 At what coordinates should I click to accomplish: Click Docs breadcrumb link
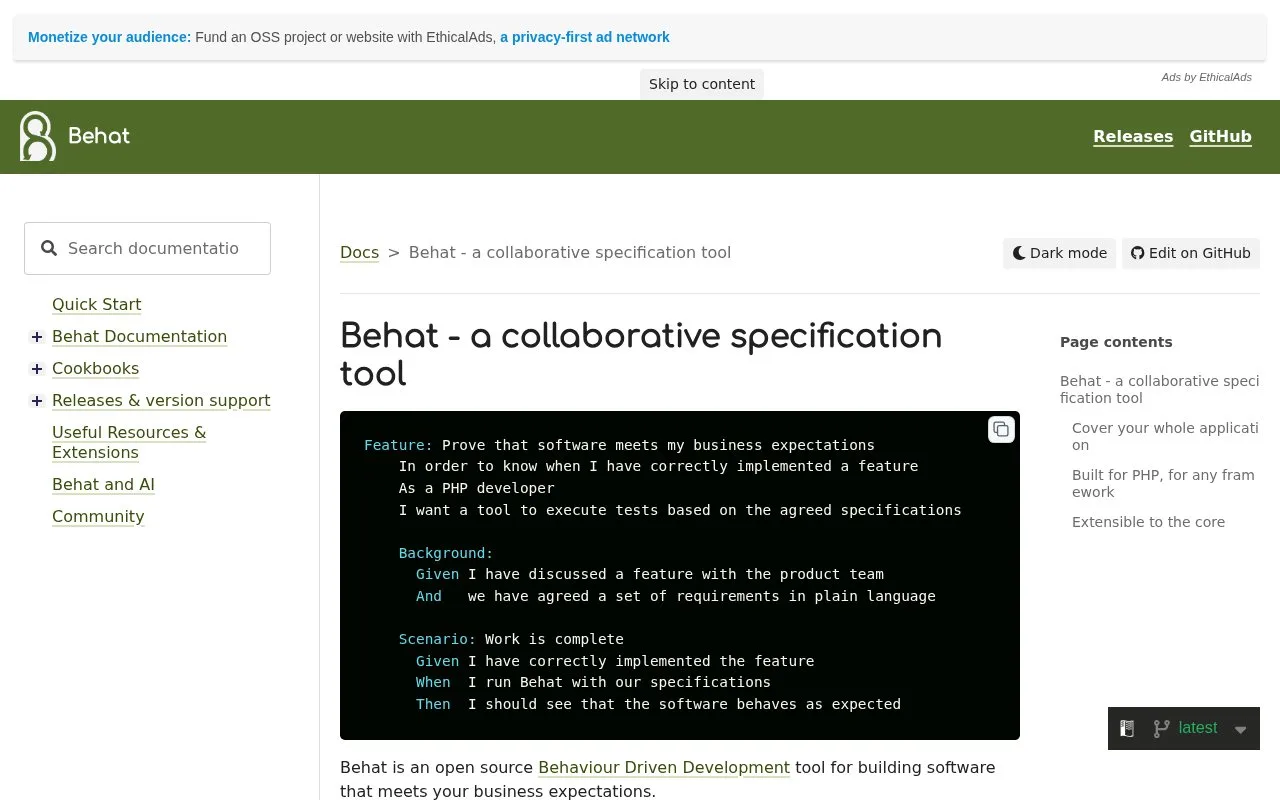[359, 252]
